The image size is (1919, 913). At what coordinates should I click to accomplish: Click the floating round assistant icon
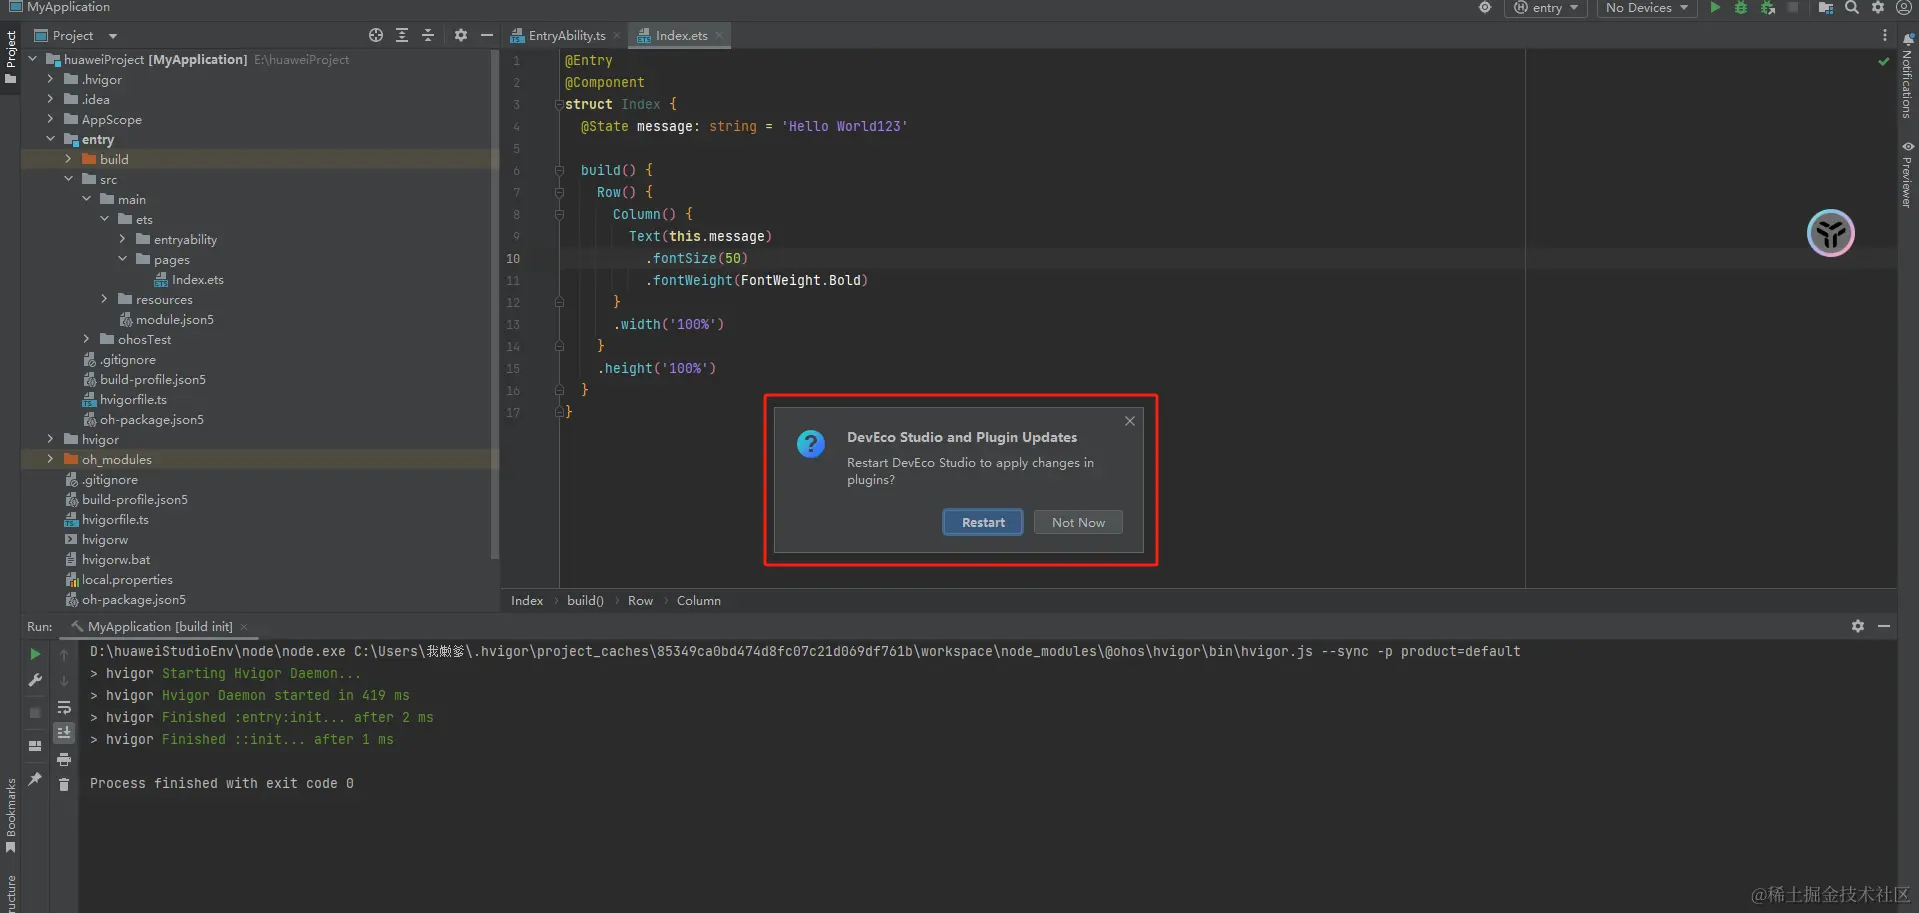tap(1831, 234)
